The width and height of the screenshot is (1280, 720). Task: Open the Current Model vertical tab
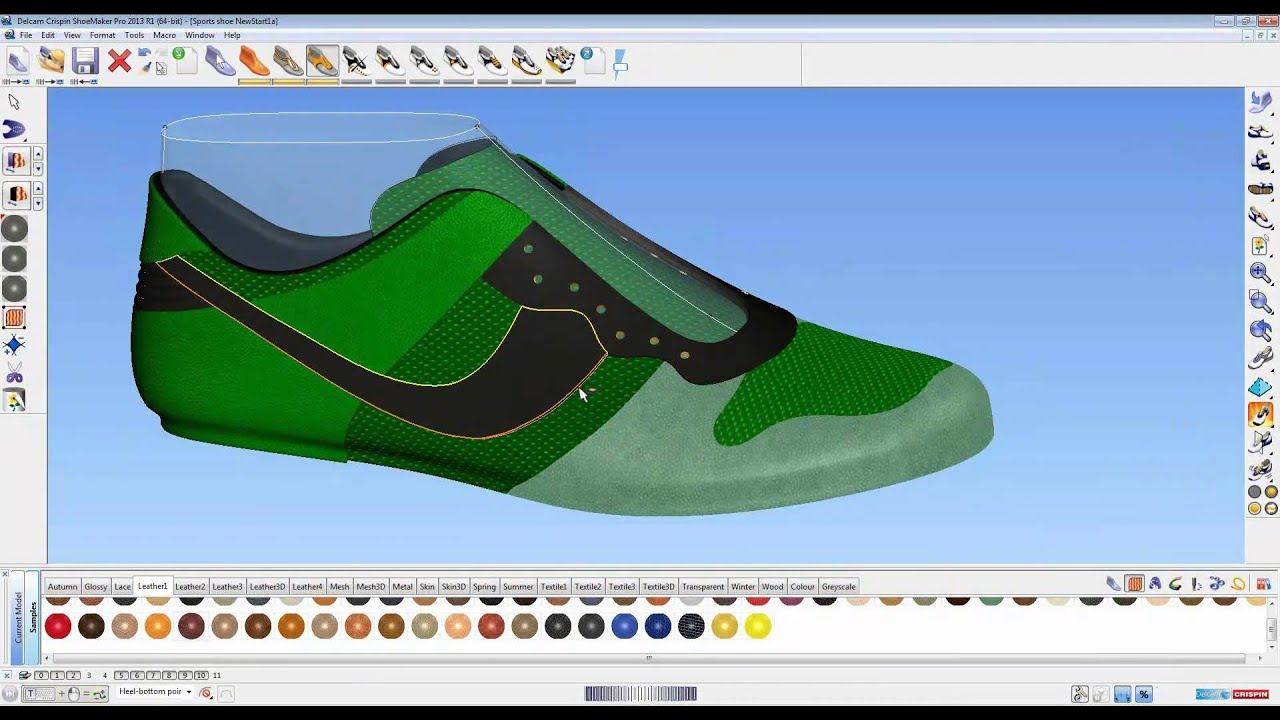click(x=18, y=618)
